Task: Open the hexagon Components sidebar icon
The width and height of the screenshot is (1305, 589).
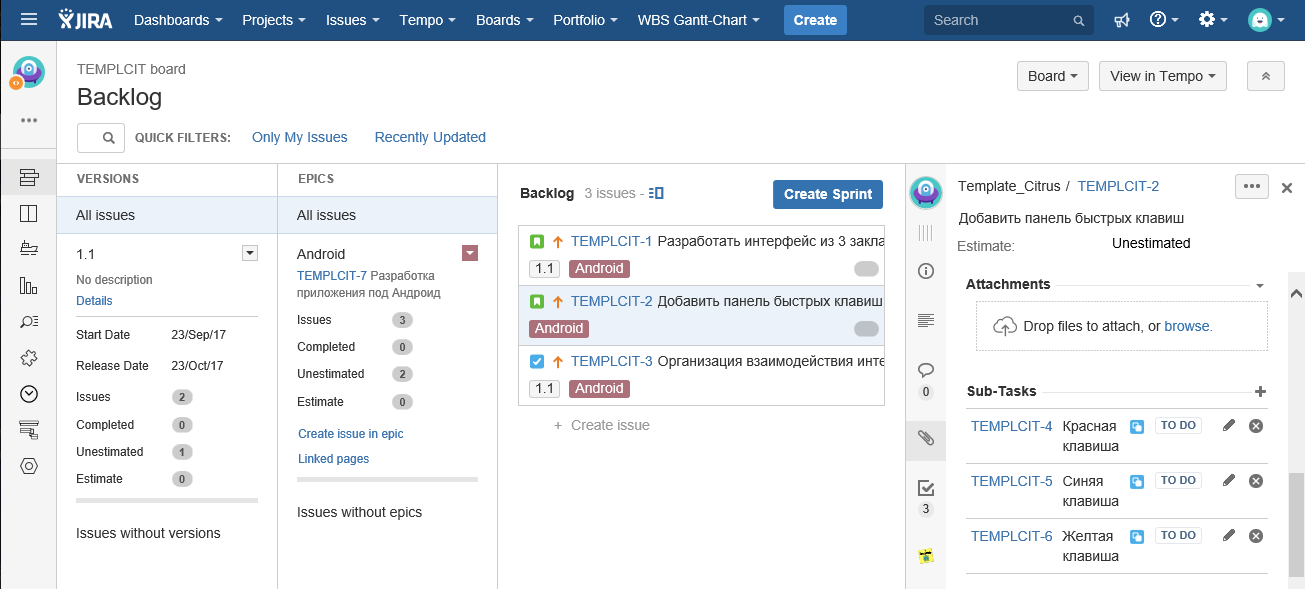Action: point(29,465)
